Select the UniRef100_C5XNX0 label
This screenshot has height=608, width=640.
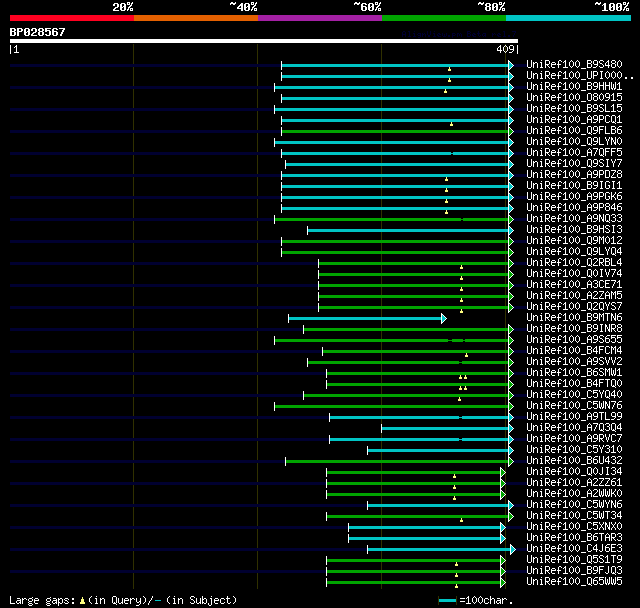point(574,527)
